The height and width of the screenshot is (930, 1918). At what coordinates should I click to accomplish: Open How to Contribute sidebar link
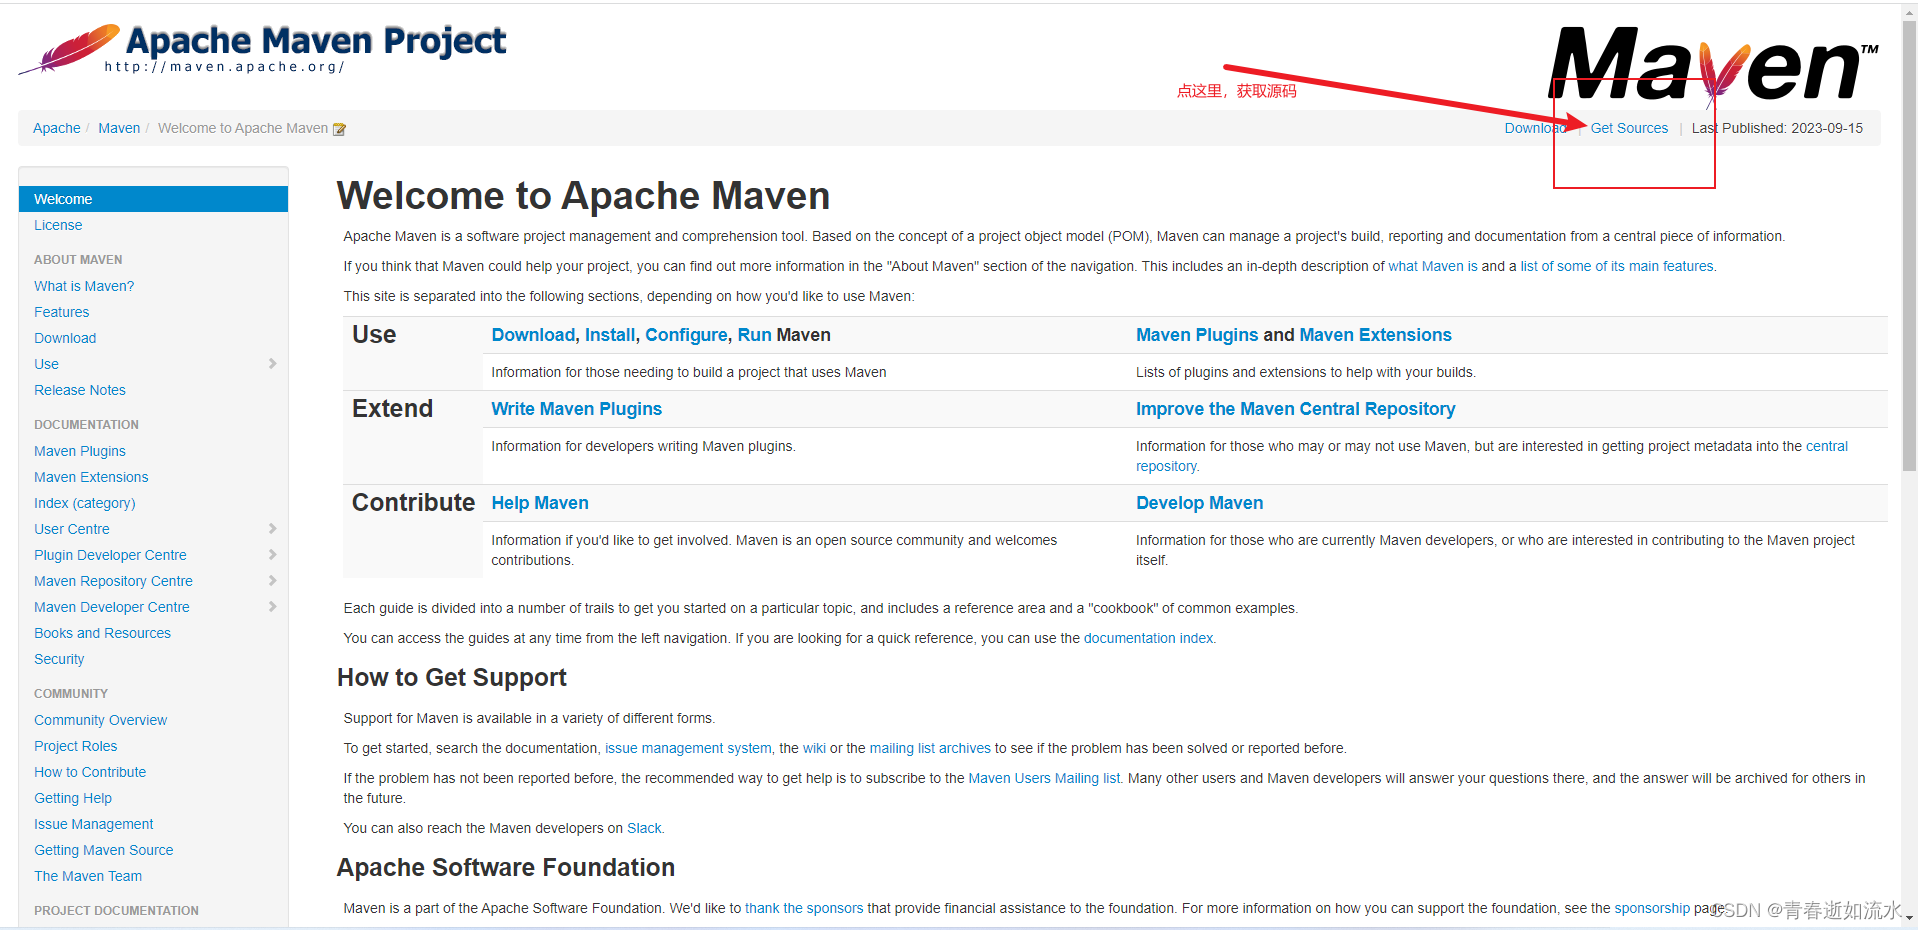tap(90, 772)
